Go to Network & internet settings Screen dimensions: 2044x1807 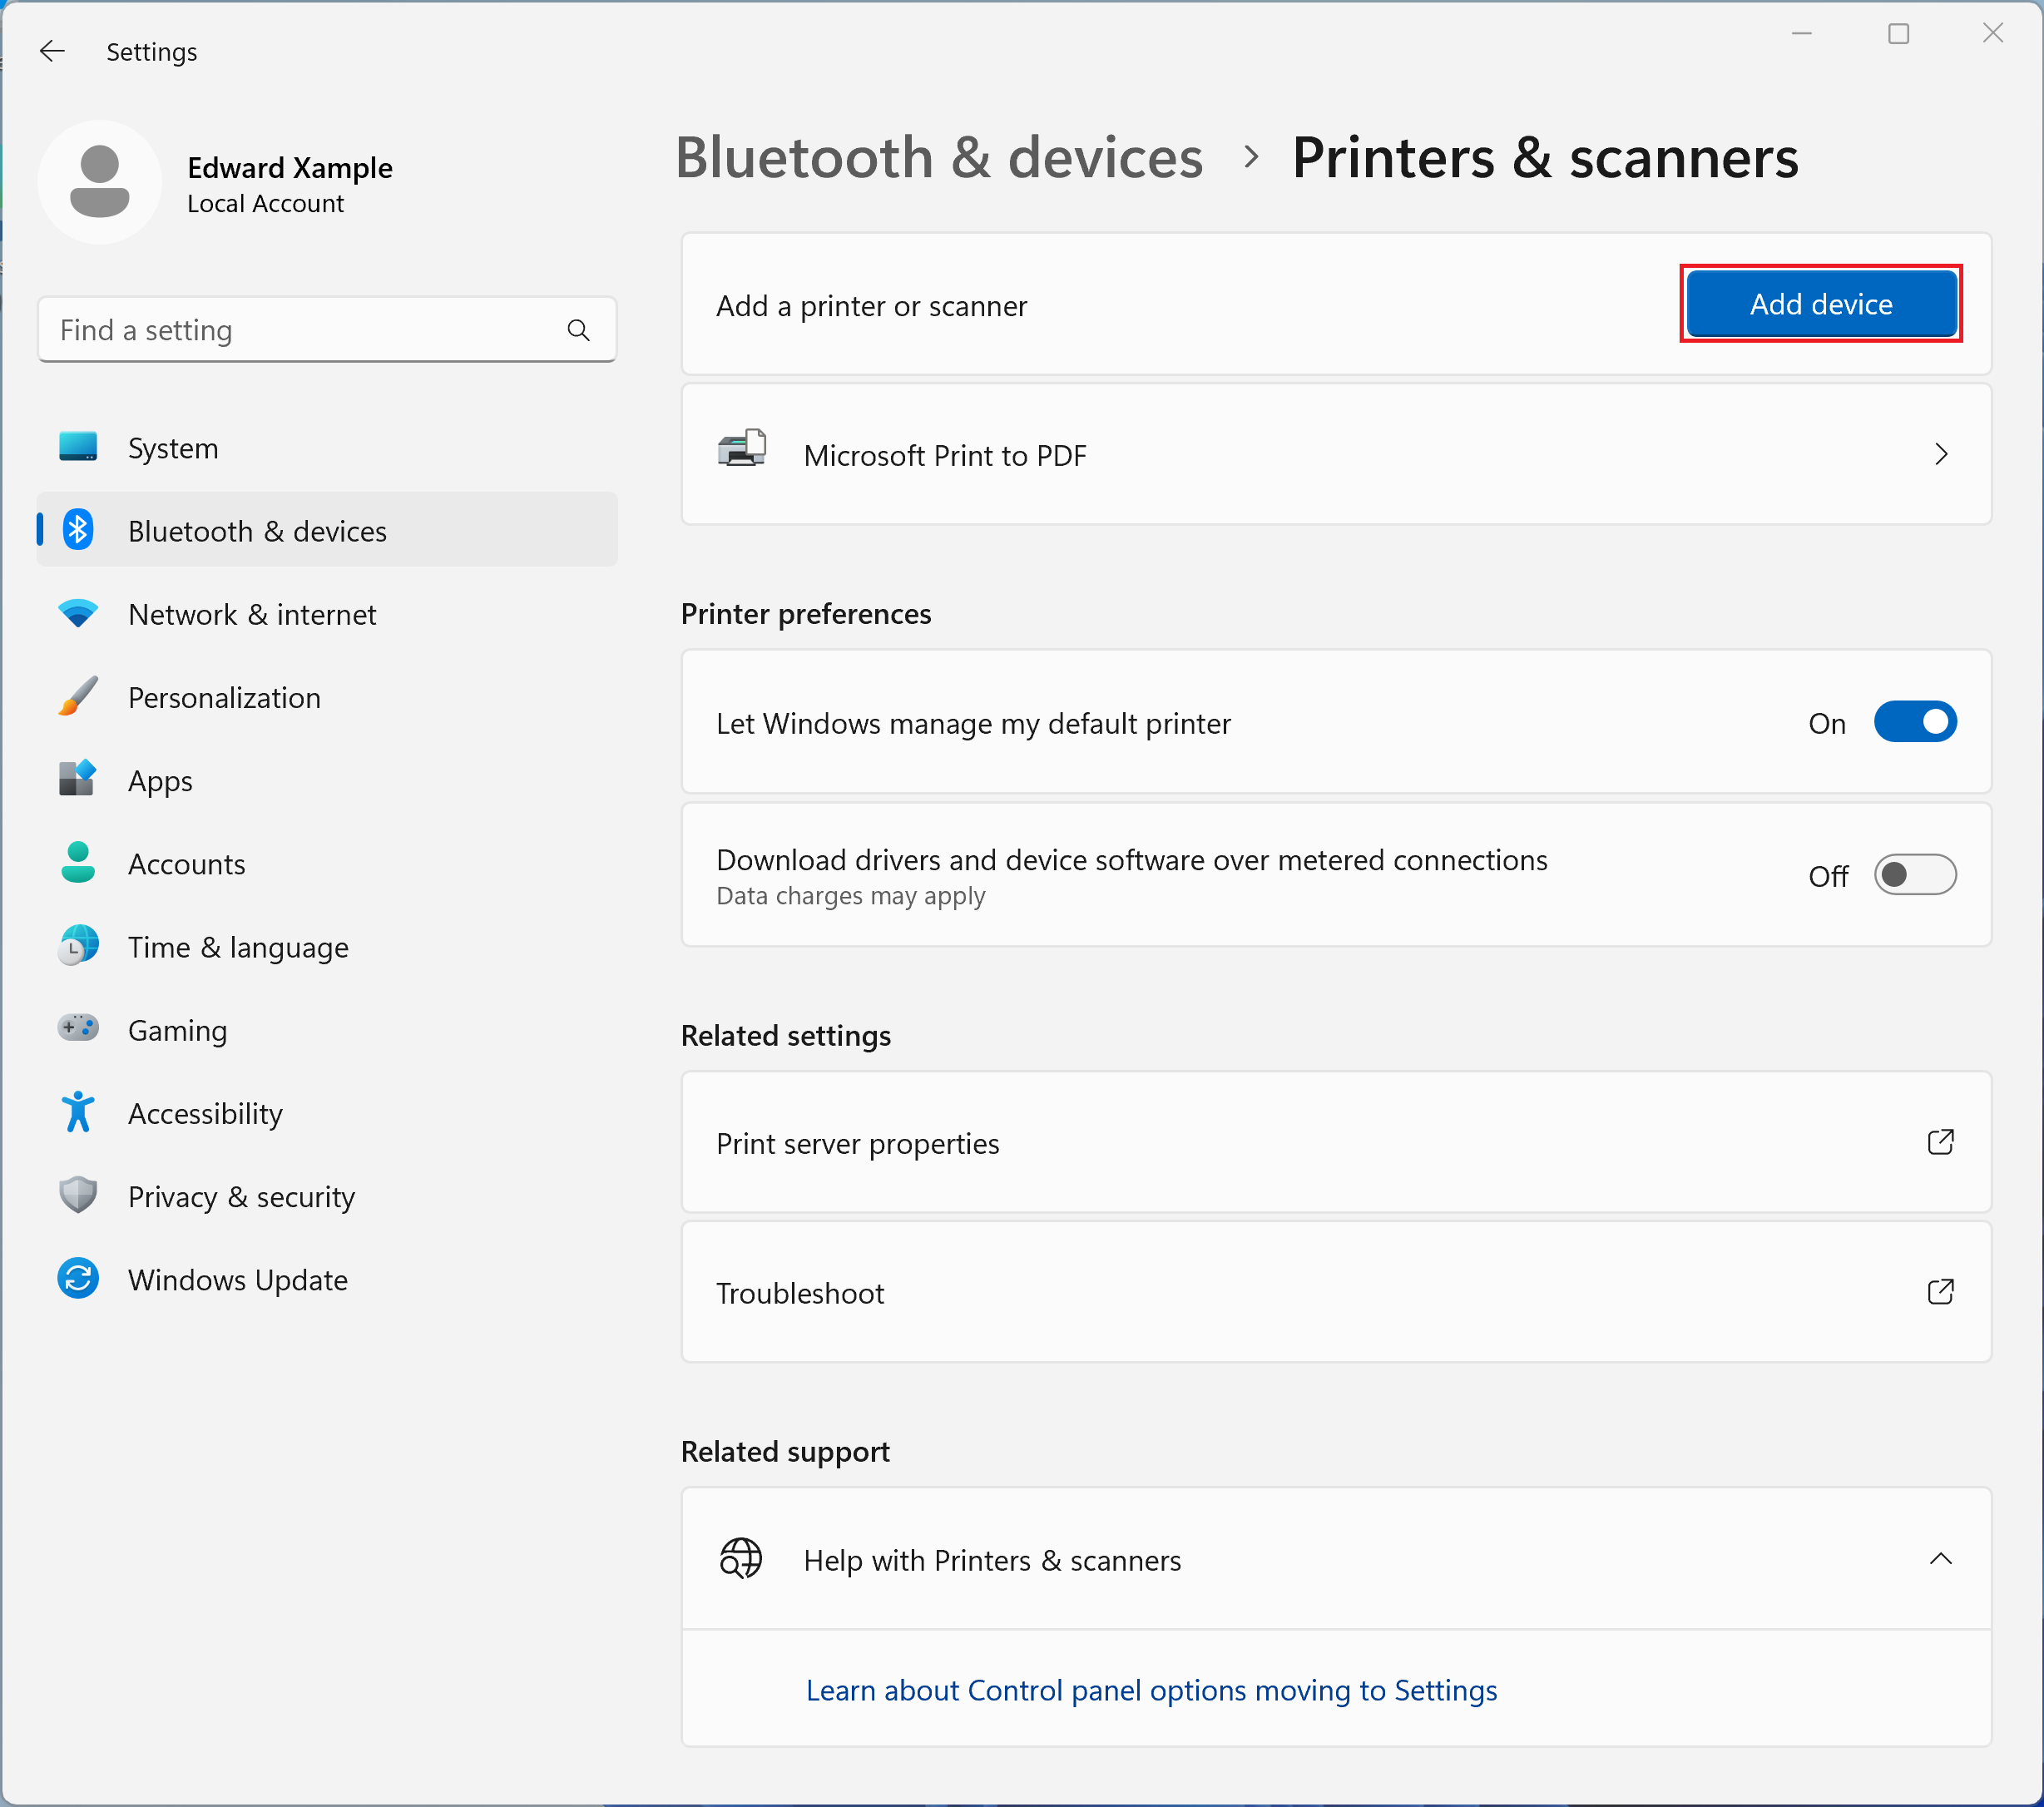(327, 613)
